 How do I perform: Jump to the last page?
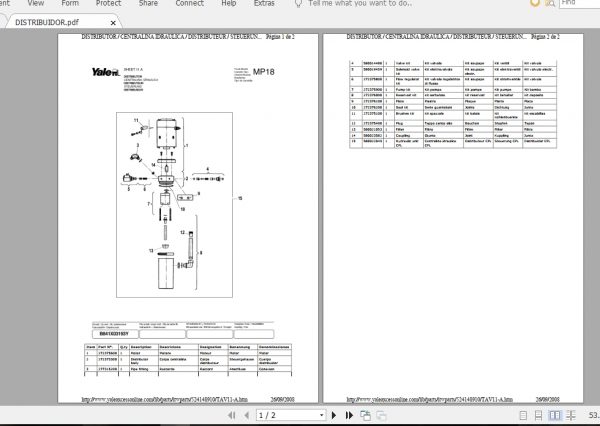pos(349,415)
